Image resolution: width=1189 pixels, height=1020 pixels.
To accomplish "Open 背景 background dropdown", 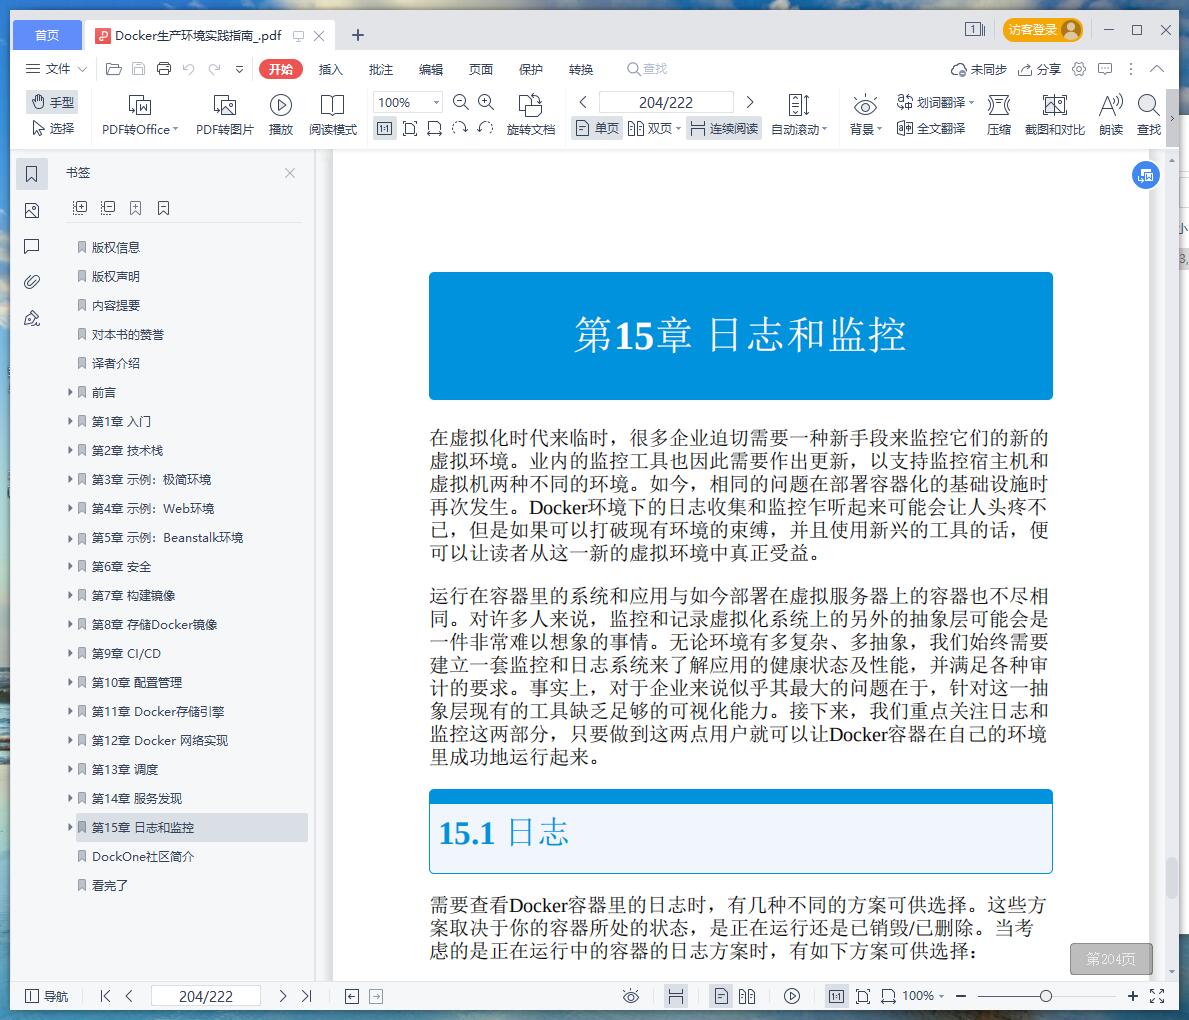I will coord(865,115).
